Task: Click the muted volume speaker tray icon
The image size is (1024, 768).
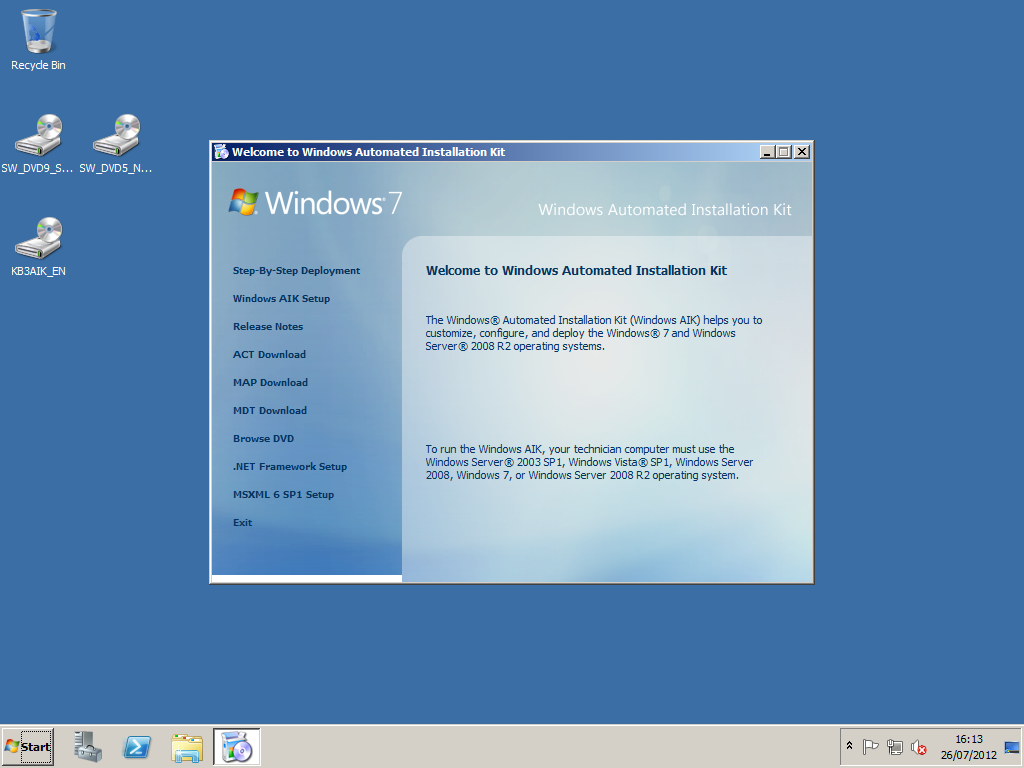Action: tap(919, 746)
